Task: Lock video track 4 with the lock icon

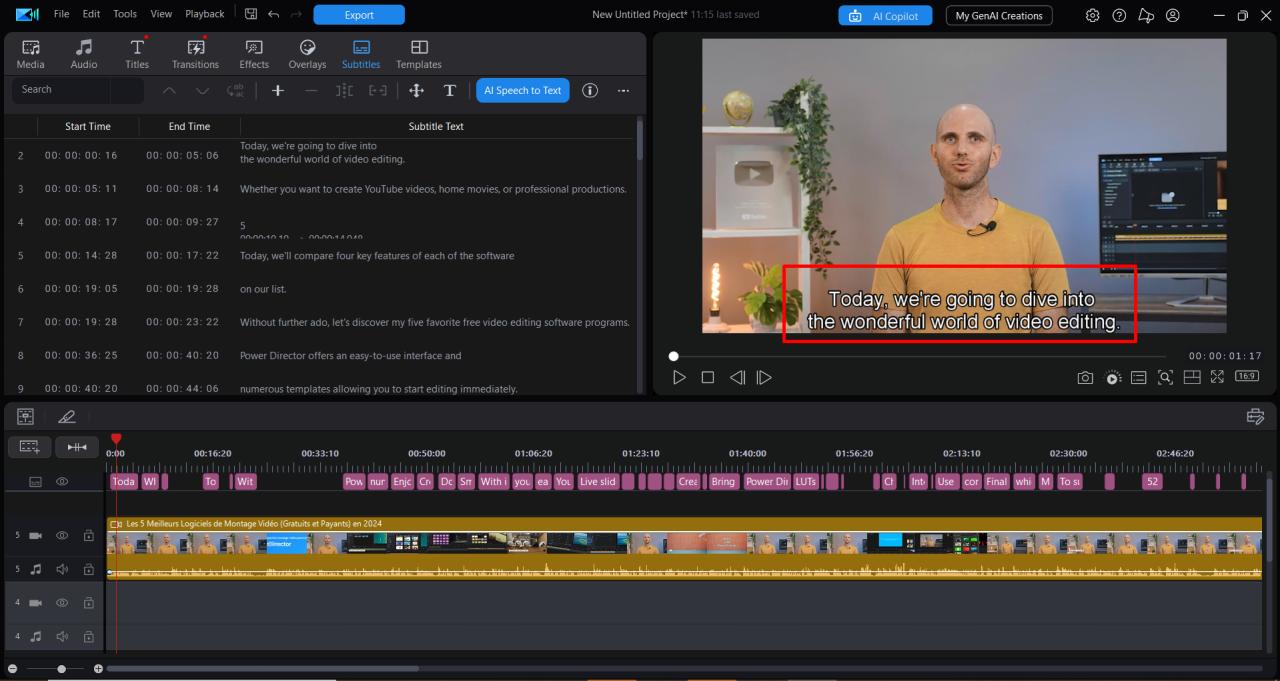Action: [88, 602]
